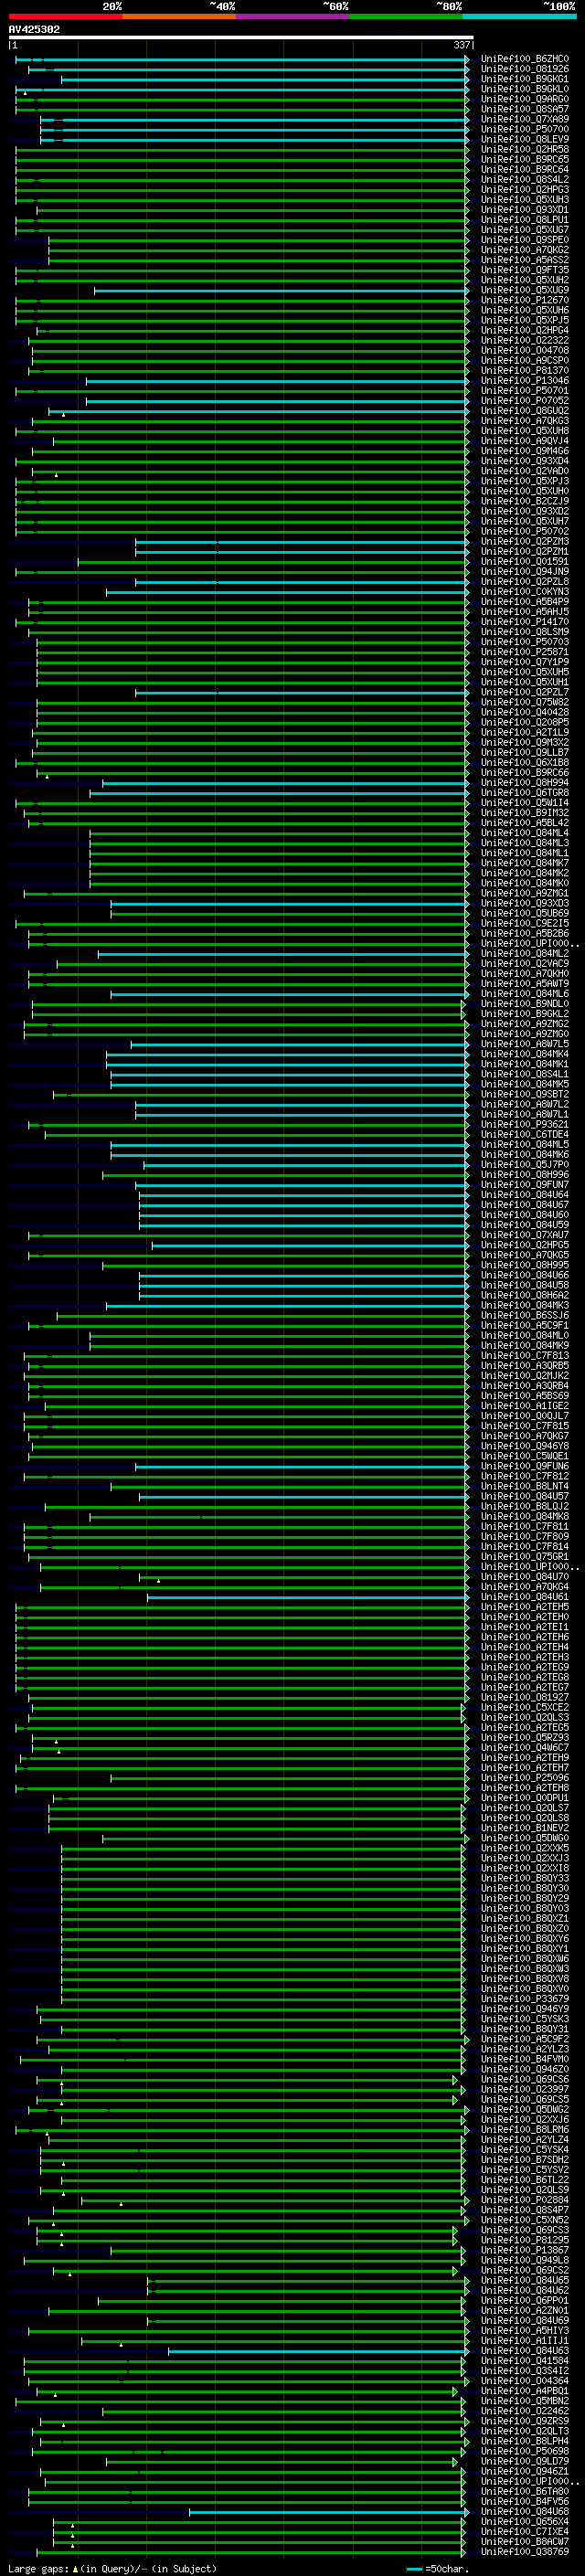Click the cyan ~100% legend segment
Screen dimensions: 585x2576
[519, 16]
